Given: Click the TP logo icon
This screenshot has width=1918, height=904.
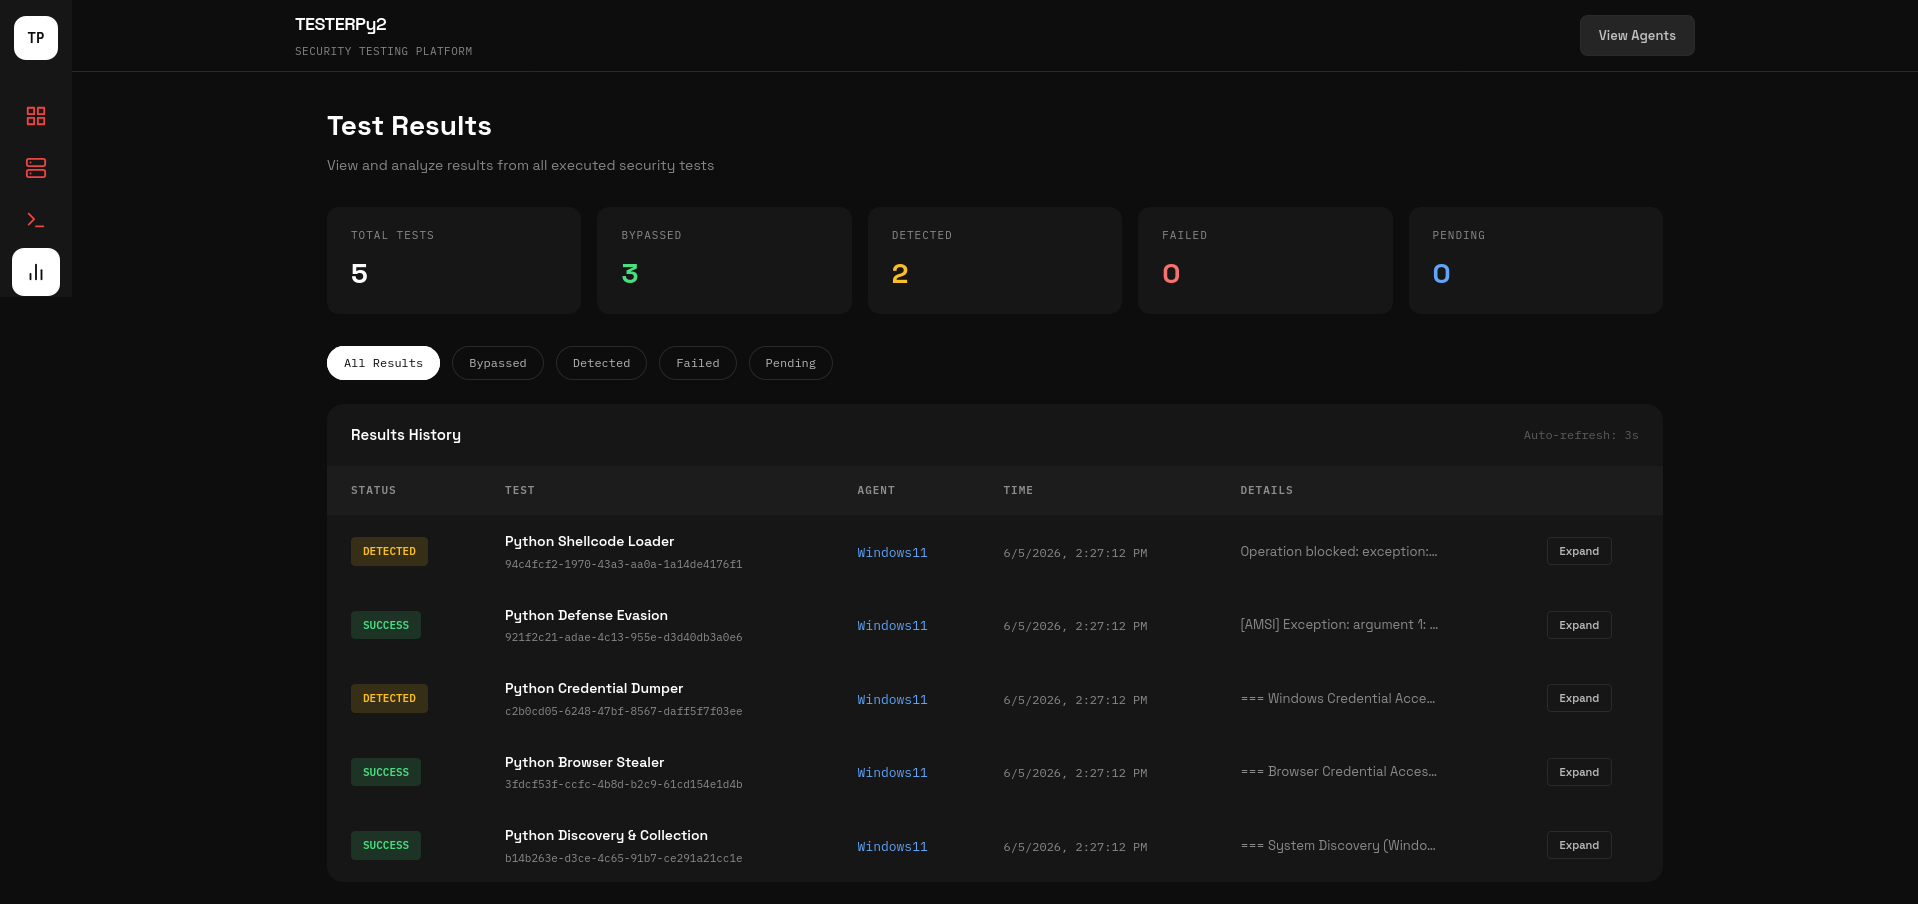Looking at the screenshot, I should [36, 38].
